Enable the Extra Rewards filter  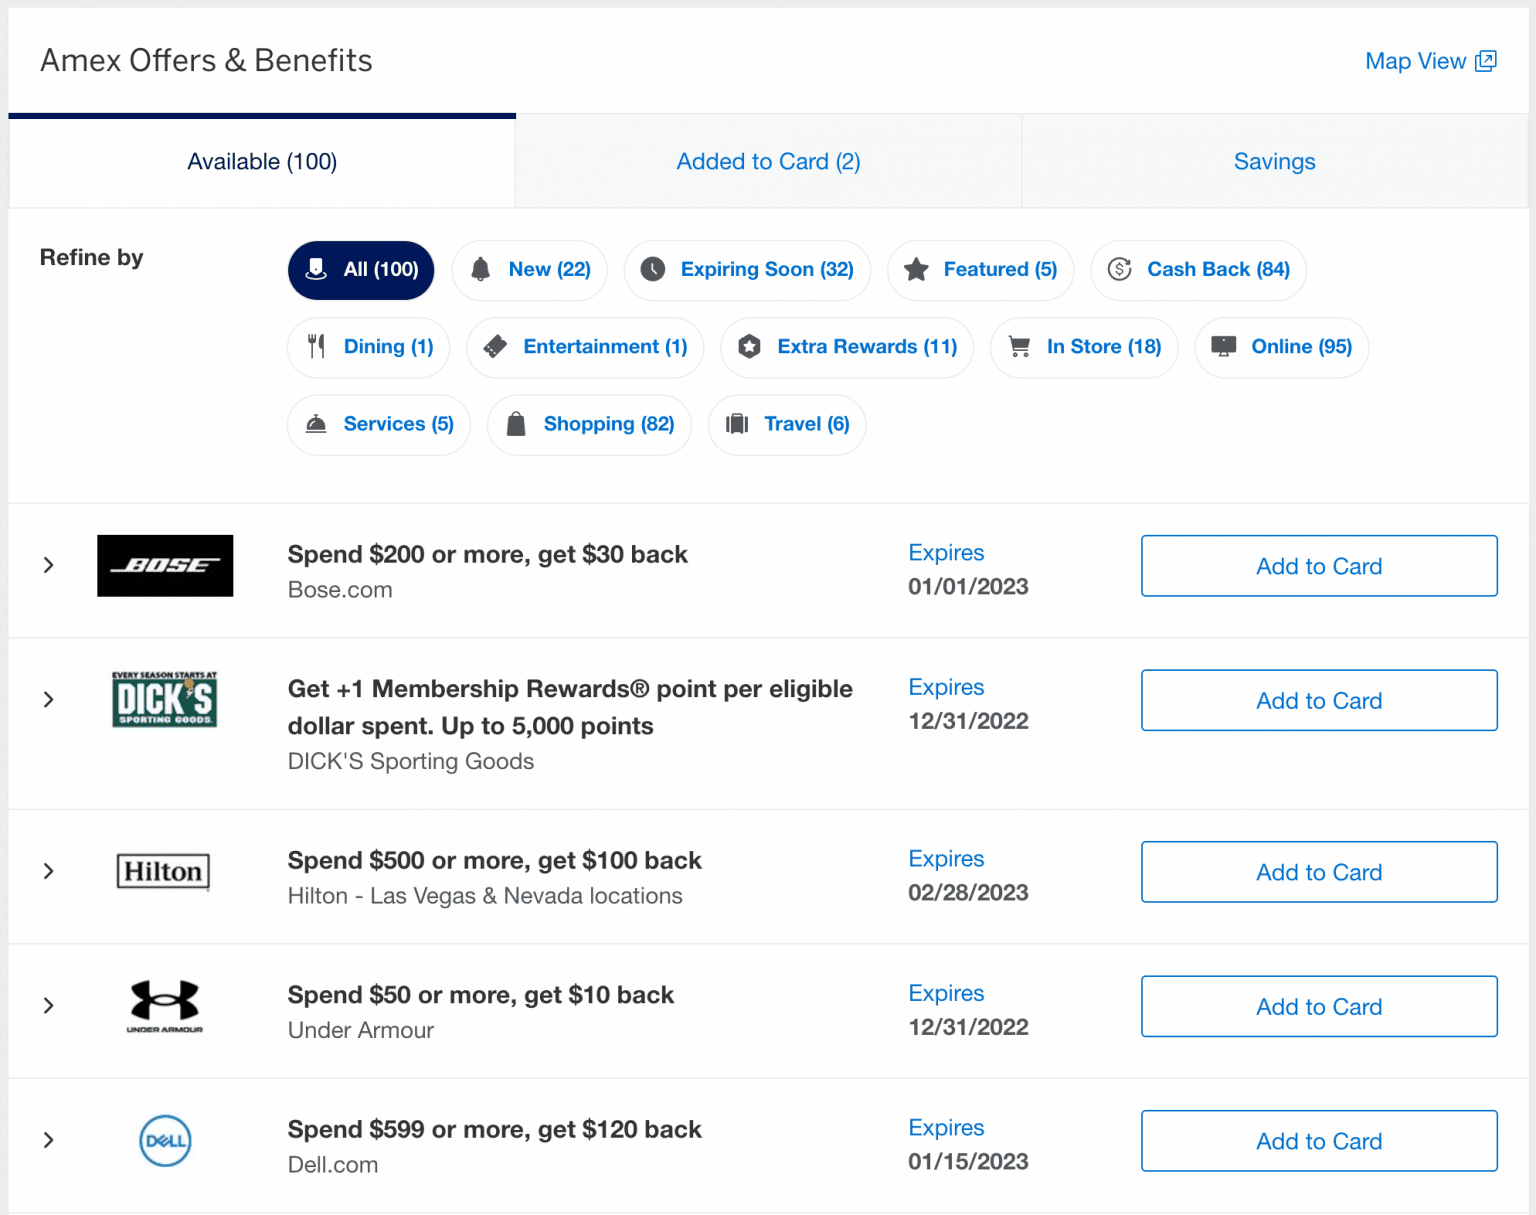[846, 347]
